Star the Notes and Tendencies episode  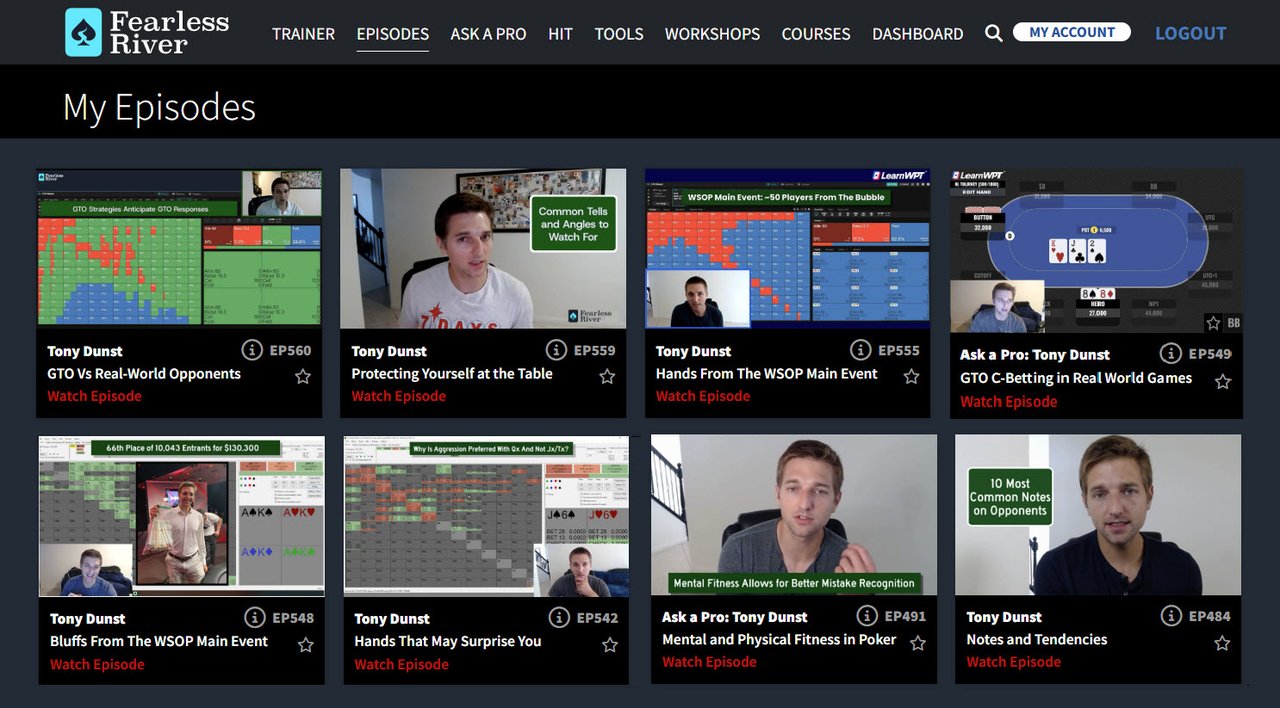(1222, 643)
